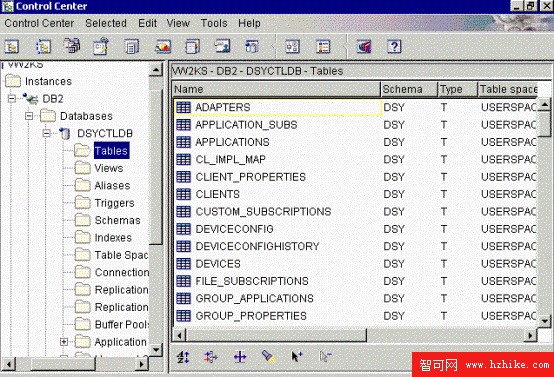Open the Control Center toolbar icon
The width and height of the screenshot is (554, 377).
pyautogui.click(x=12, y=47)
